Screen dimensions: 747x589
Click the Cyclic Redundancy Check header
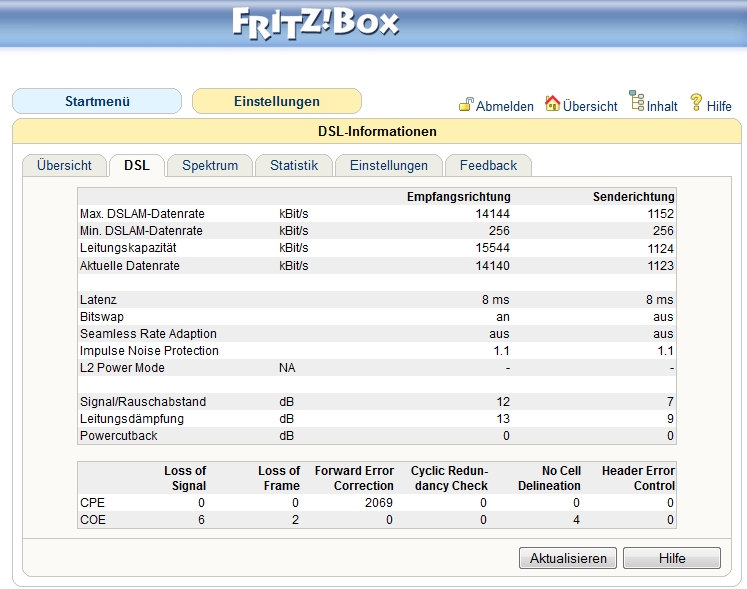(450, 478)
